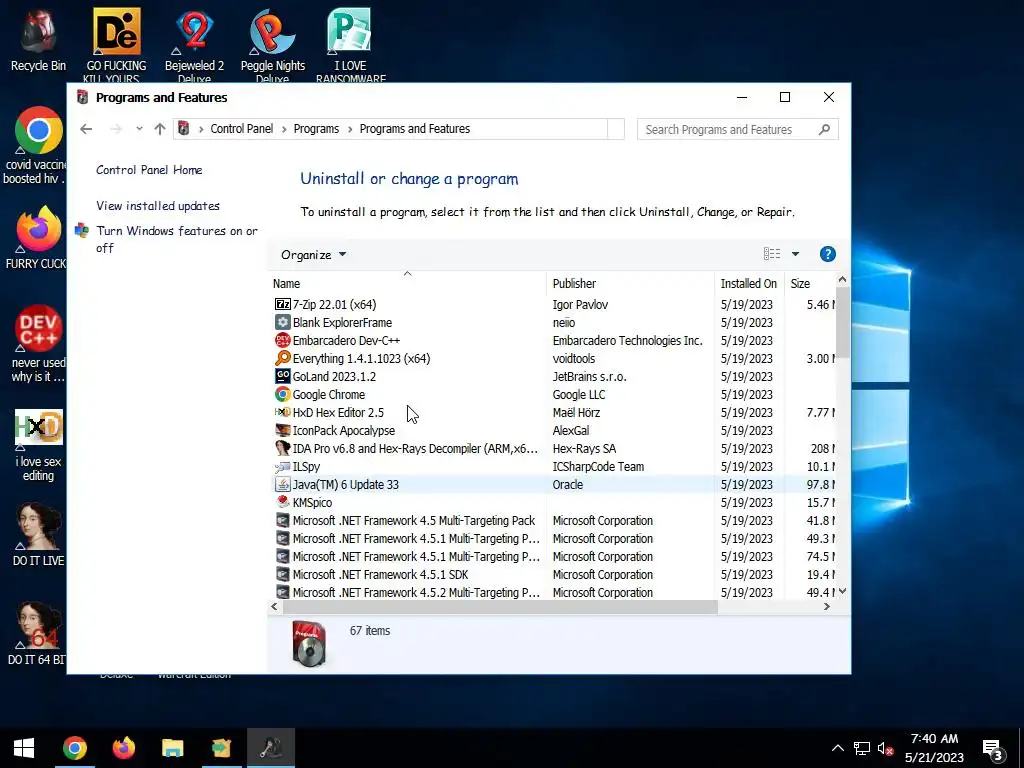Expand the chevron after Control Panel breadcrumb

tap(284, 129)
